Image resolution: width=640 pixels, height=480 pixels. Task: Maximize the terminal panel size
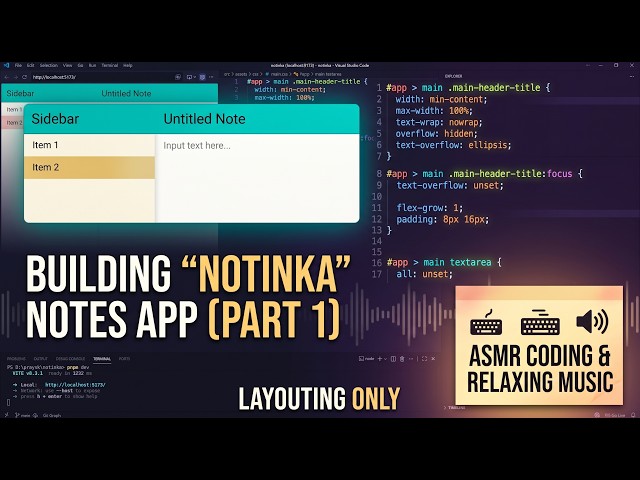424,359
